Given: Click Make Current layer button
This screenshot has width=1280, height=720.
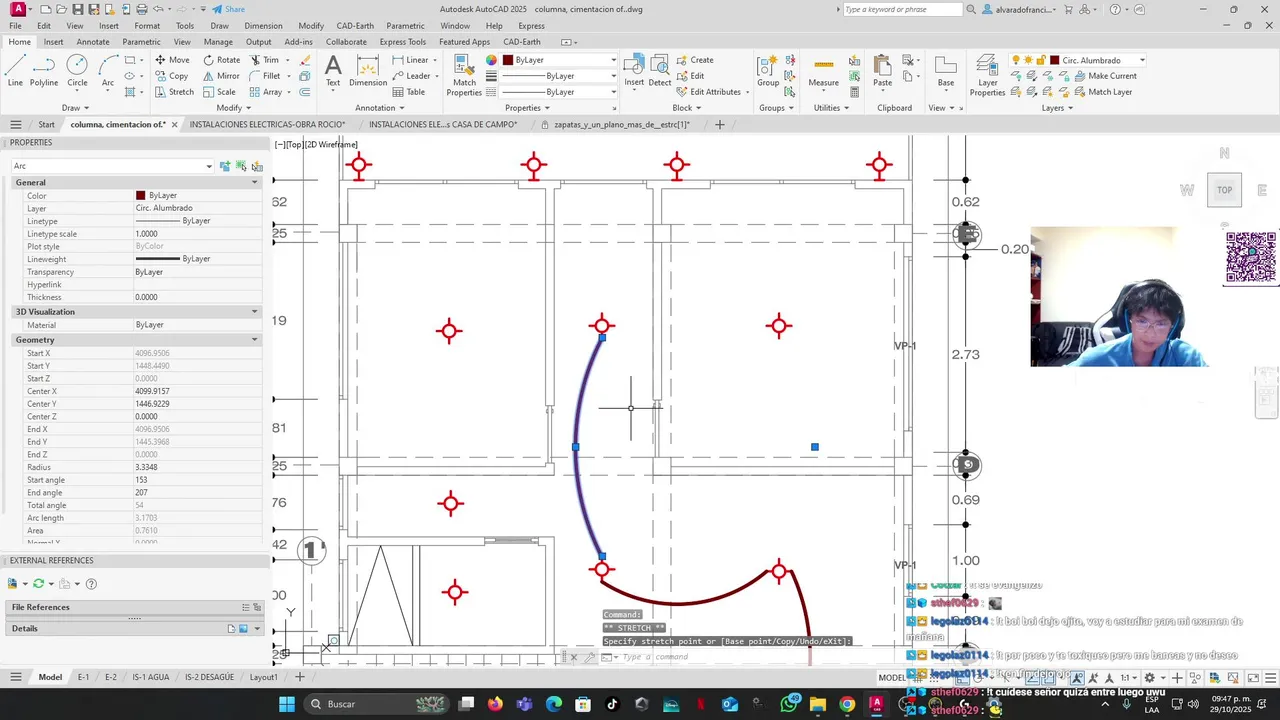Looking at the screenshot, I should tap(1105, 76).
